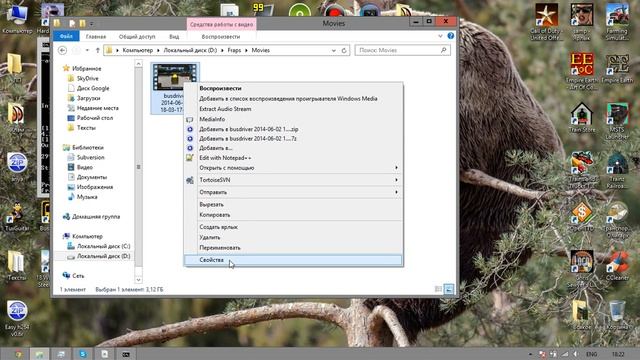Open the Call of Duty United Offensive shortcut
Viewport: 640px width, 360px height.
546,21
